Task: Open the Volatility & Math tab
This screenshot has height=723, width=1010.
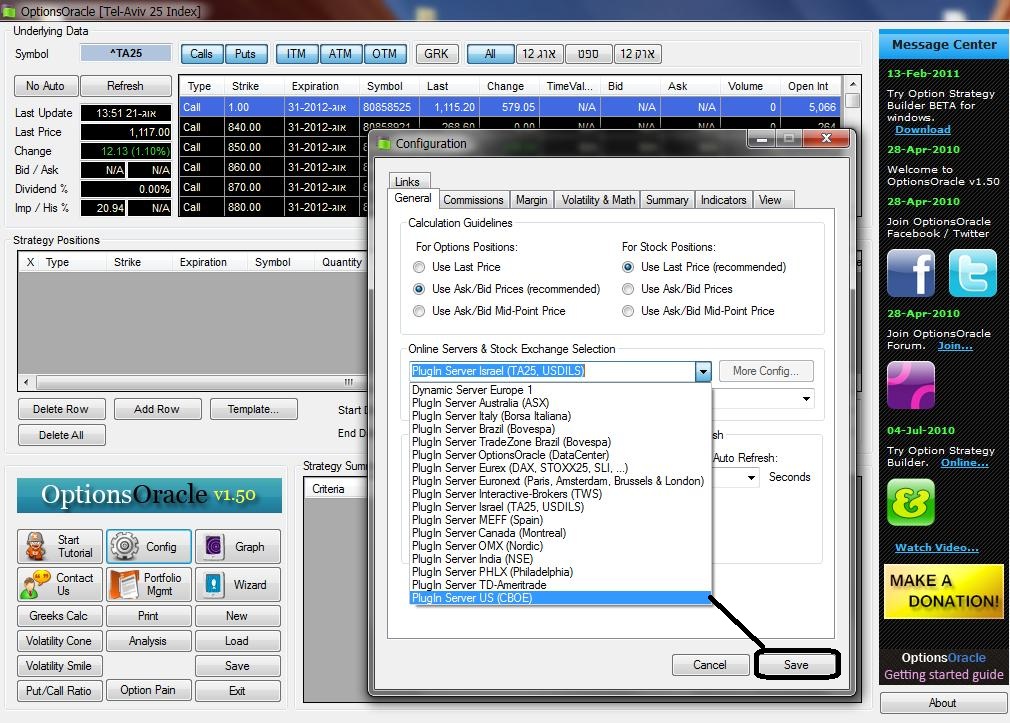Action: click(598, 200)
